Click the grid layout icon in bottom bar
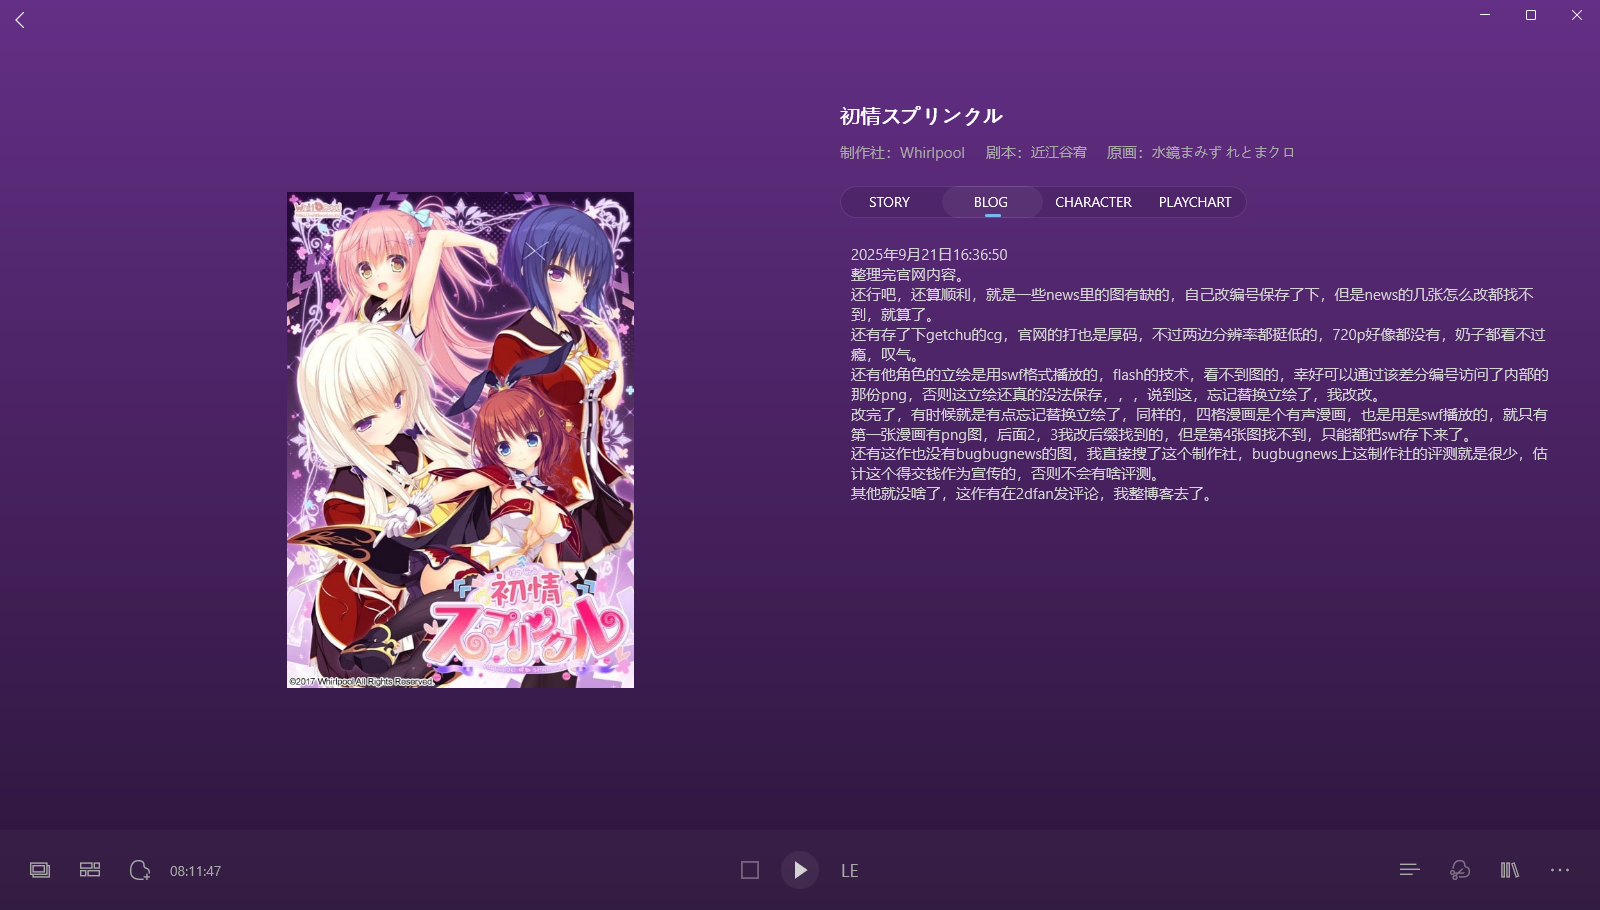Image resolution: width=1600 pixels, height=910 pixels. coord(90,870)
